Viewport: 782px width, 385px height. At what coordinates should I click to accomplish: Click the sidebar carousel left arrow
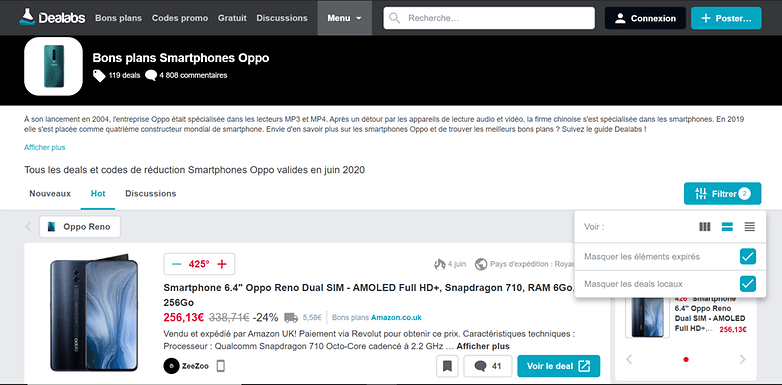(x=629, y=359)
